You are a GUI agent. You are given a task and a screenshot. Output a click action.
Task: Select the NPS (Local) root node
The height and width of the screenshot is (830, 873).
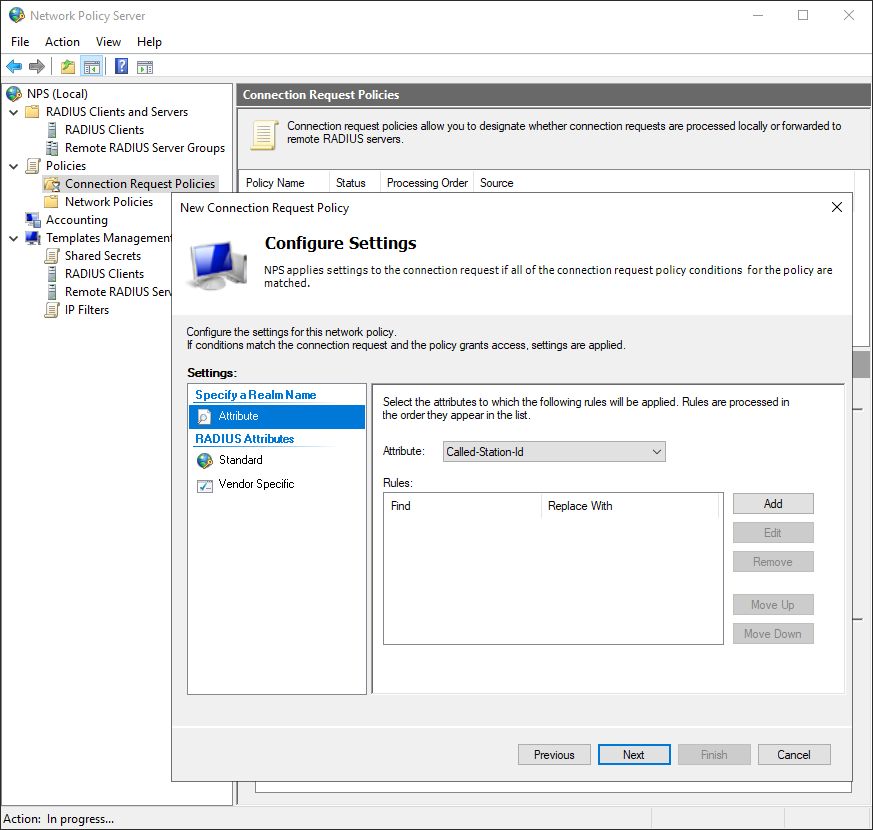(x=57, y=94)
